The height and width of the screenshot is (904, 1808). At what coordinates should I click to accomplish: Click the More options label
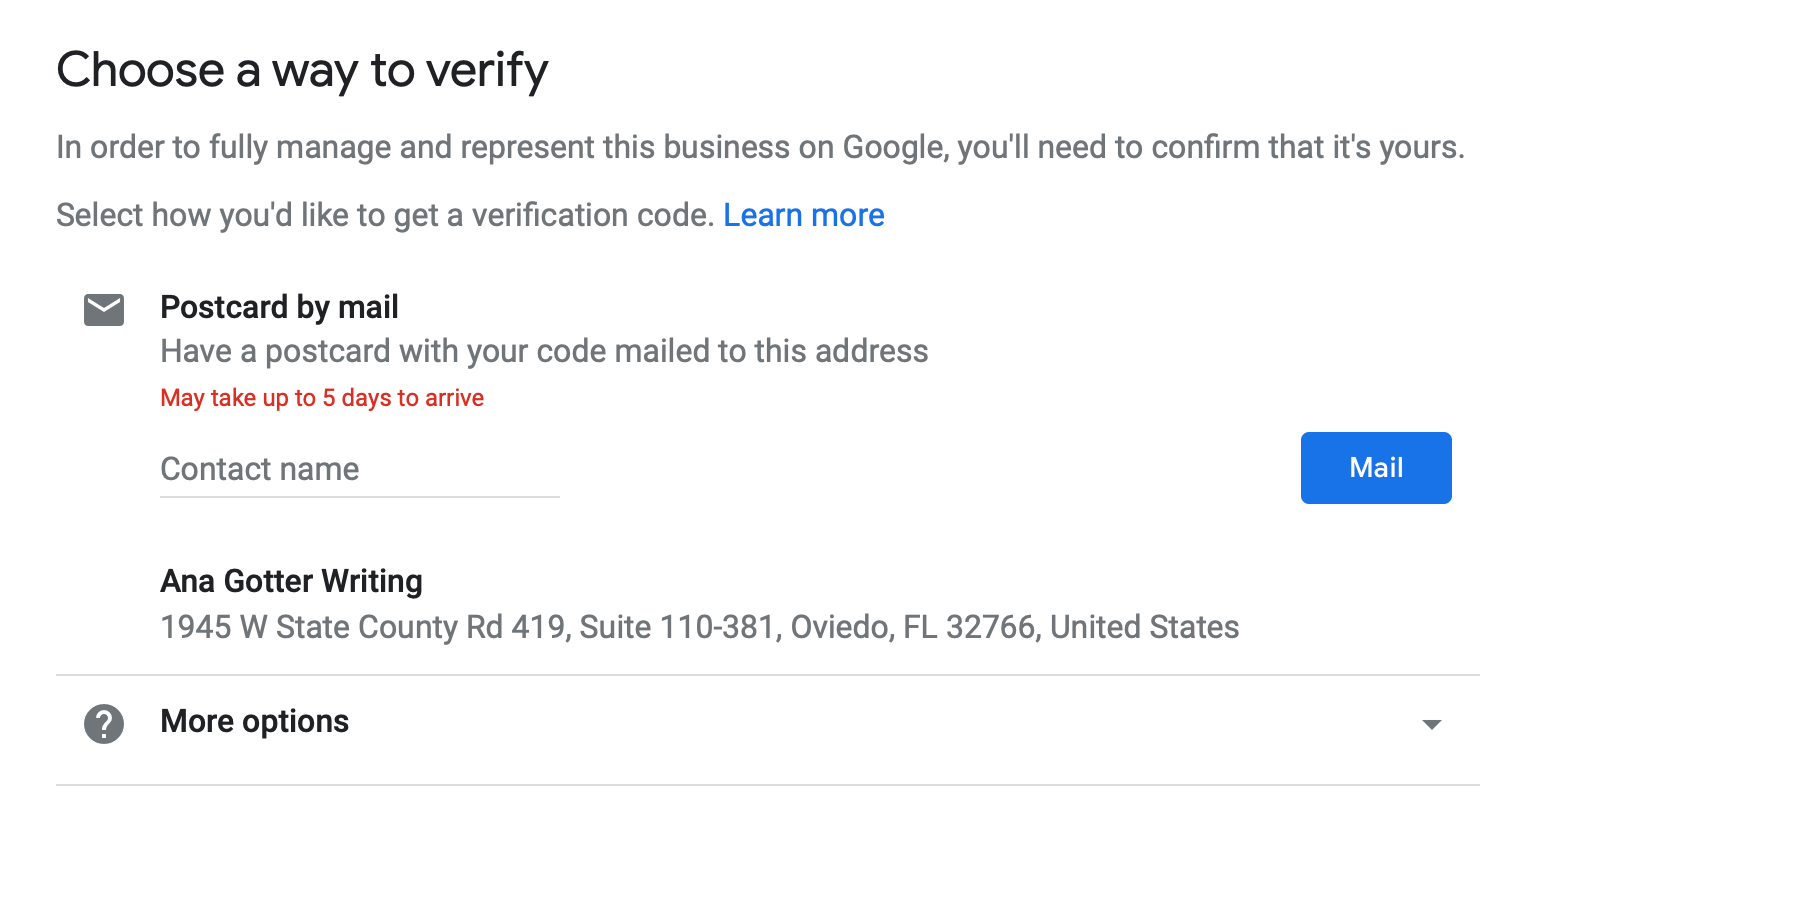coord(254,721)
